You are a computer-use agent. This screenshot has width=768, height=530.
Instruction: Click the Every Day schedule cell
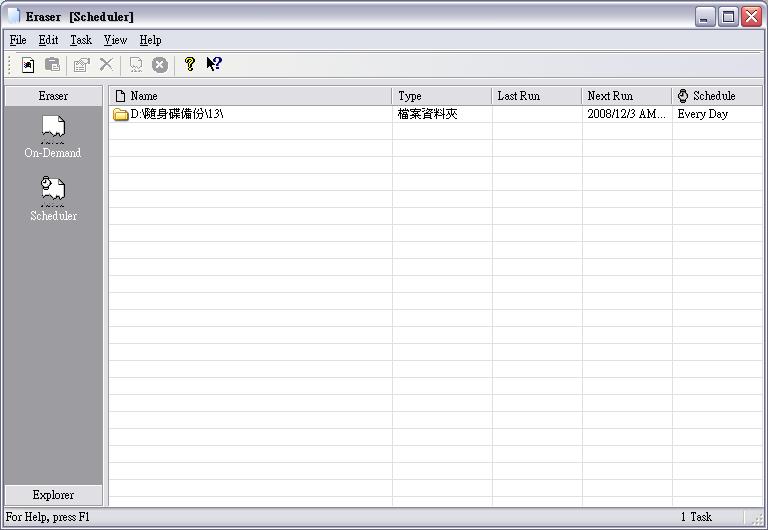coord(703,114)
